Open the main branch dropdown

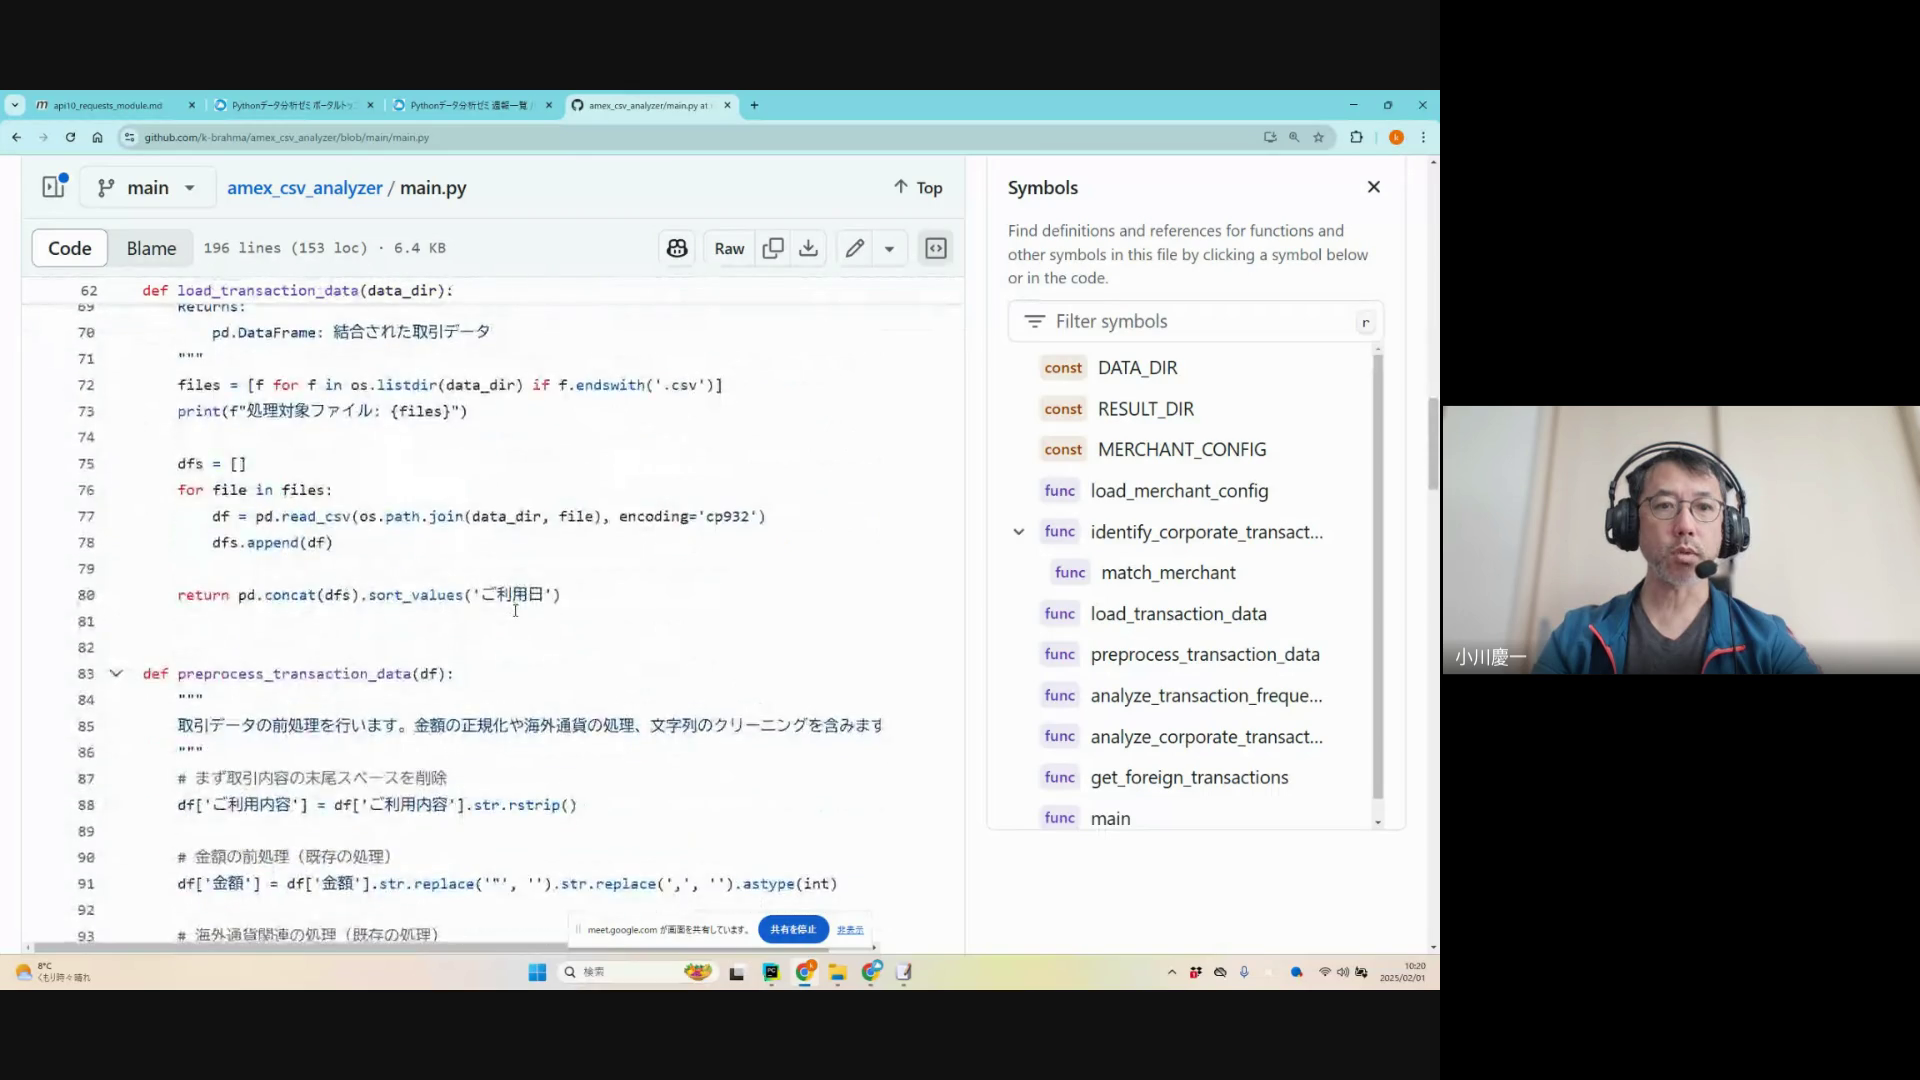(147, 187)
